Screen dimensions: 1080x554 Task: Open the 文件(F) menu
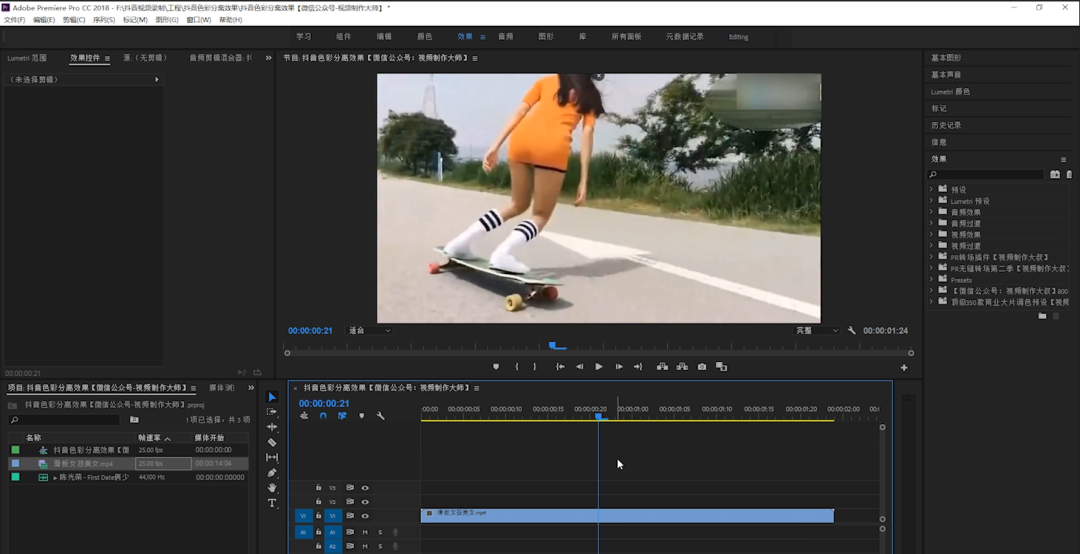click(x=14, y=20)
